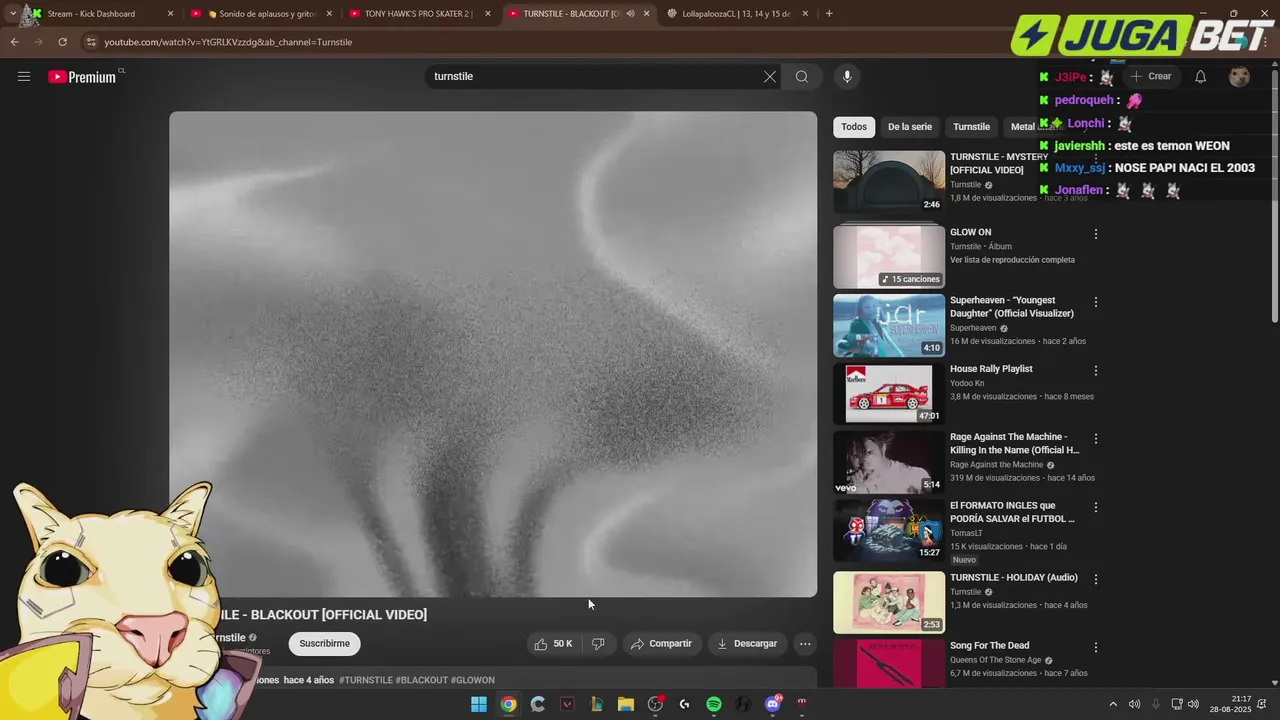Open options for Rage Against The Machine video
Screen dimensions: 1280x720
(x=1096, y=439)
